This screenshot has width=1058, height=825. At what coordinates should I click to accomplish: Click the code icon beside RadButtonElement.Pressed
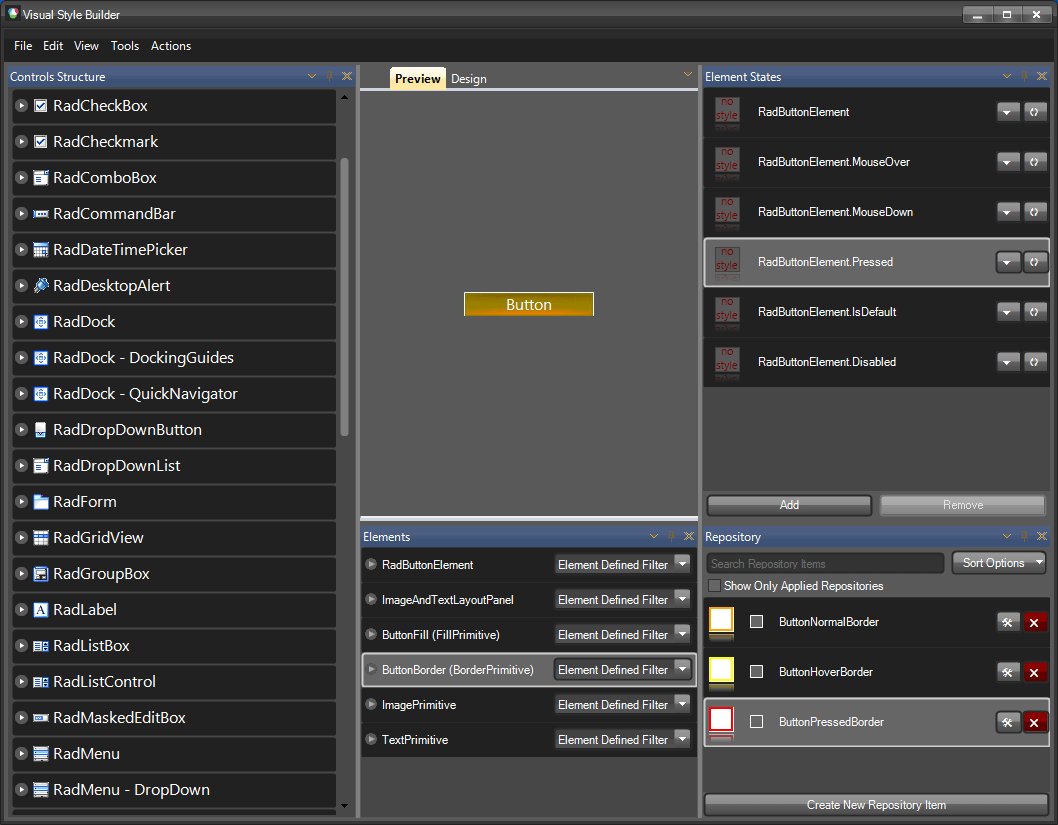coord(1035,261)
